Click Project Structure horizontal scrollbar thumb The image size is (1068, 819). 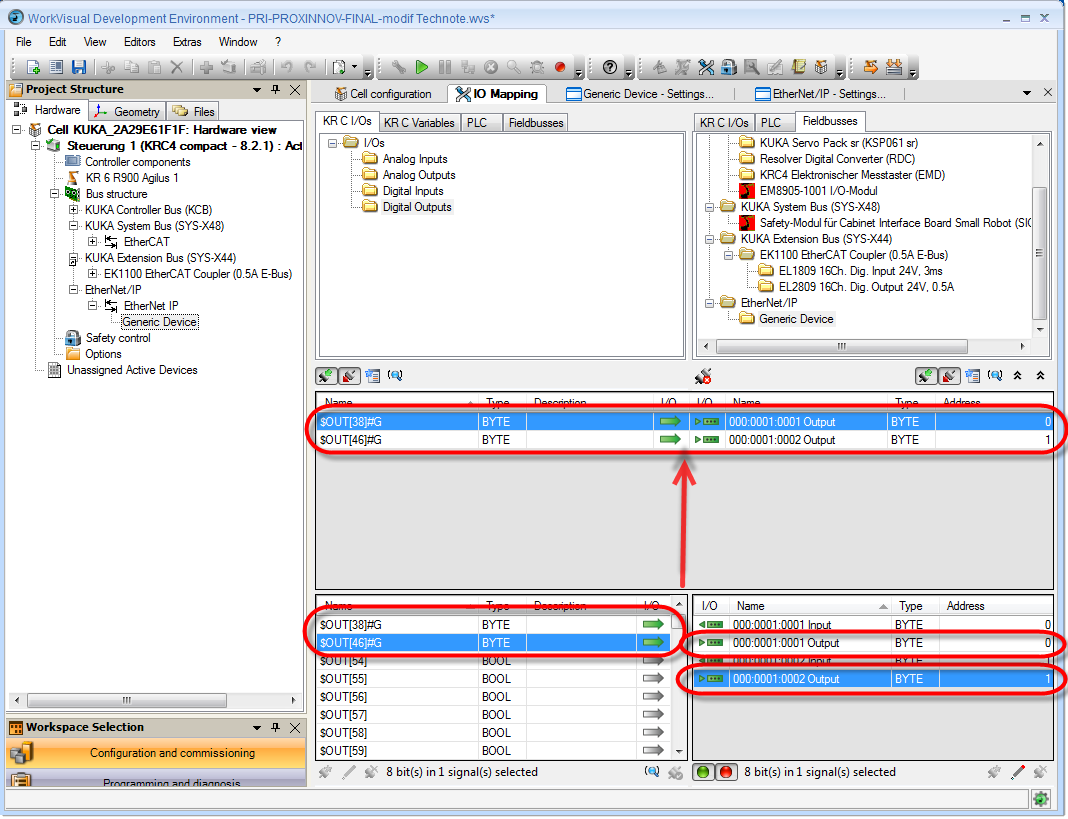[127, 700]
